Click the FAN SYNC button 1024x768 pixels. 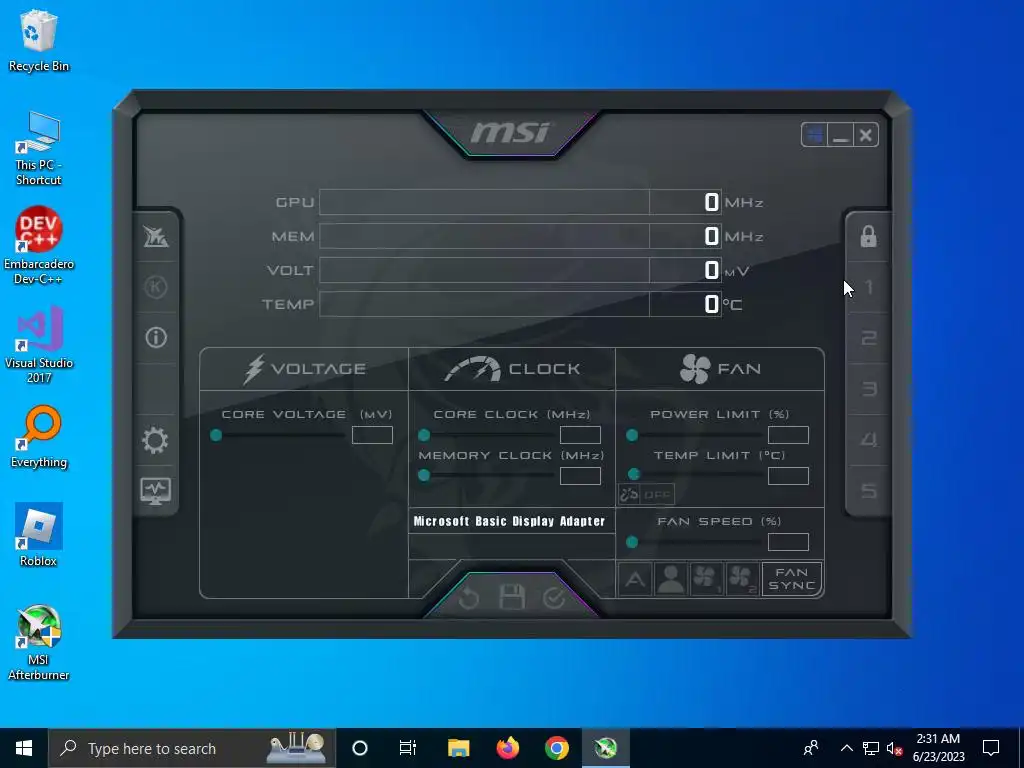792,579
